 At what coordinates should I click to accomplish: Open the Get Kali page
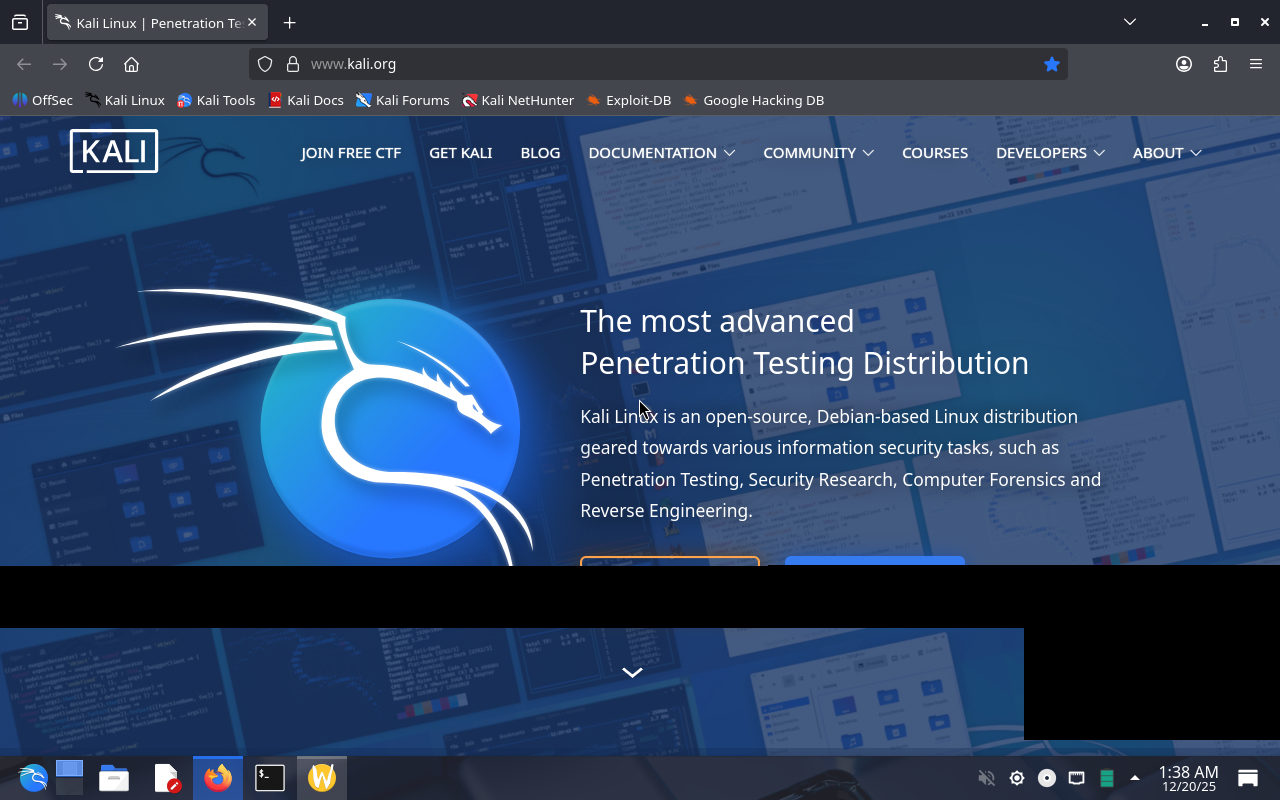pos(460,153)
